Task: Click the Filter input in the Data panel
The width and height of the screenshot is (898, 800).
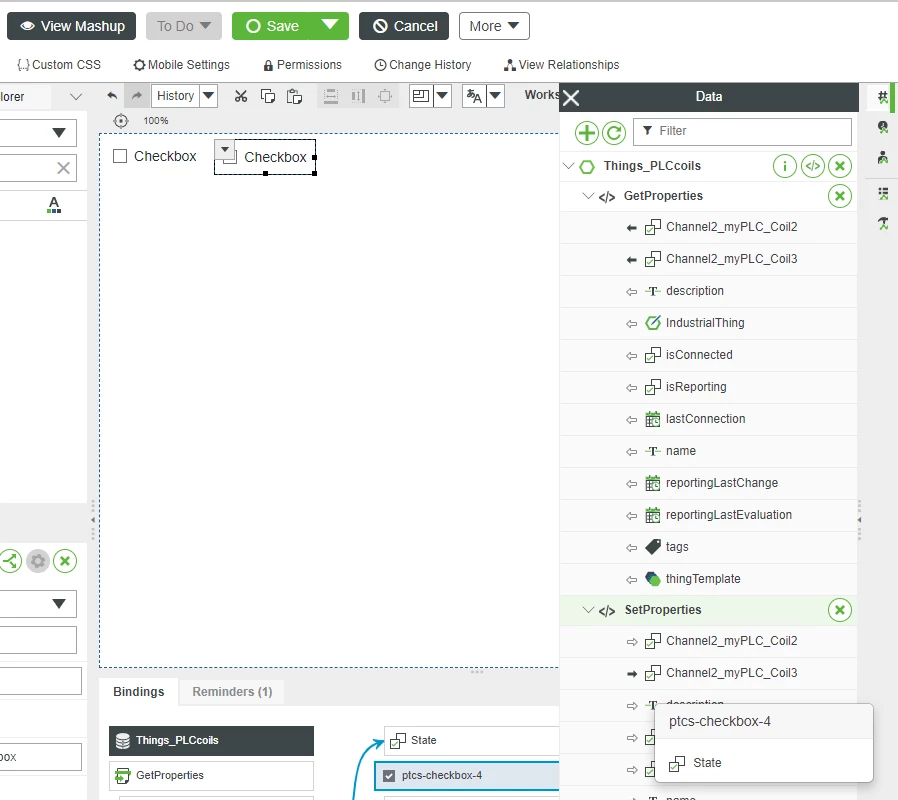Action: [742, 132]
